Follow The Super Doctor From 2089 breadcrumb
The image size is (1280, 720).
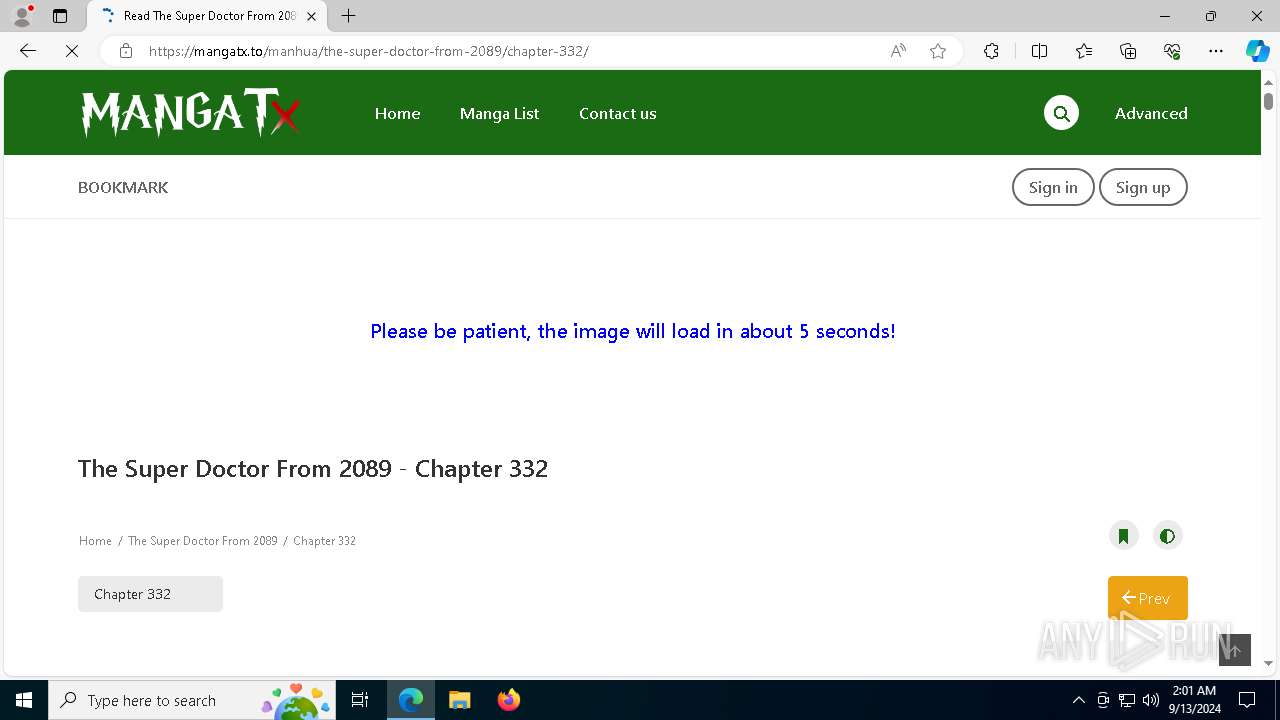pos(202,541)
